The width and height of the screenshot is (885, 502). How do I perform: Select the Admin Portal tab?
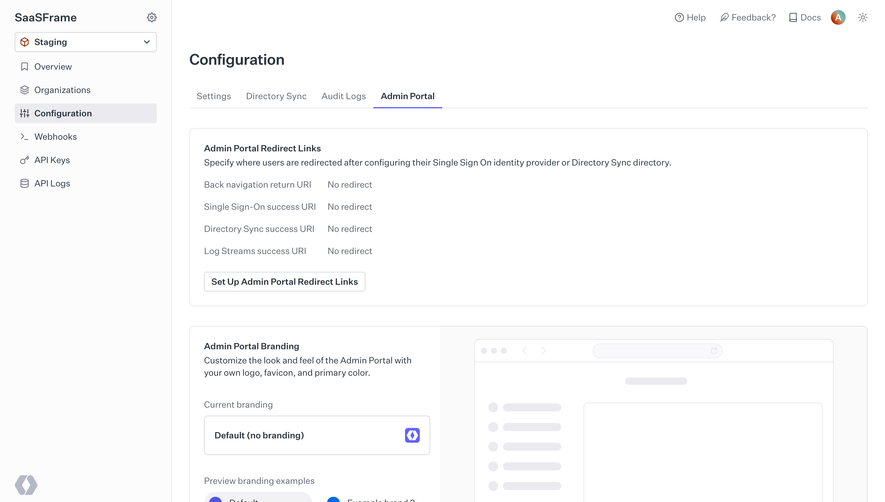pyautogui.click(x=408, y=96)
